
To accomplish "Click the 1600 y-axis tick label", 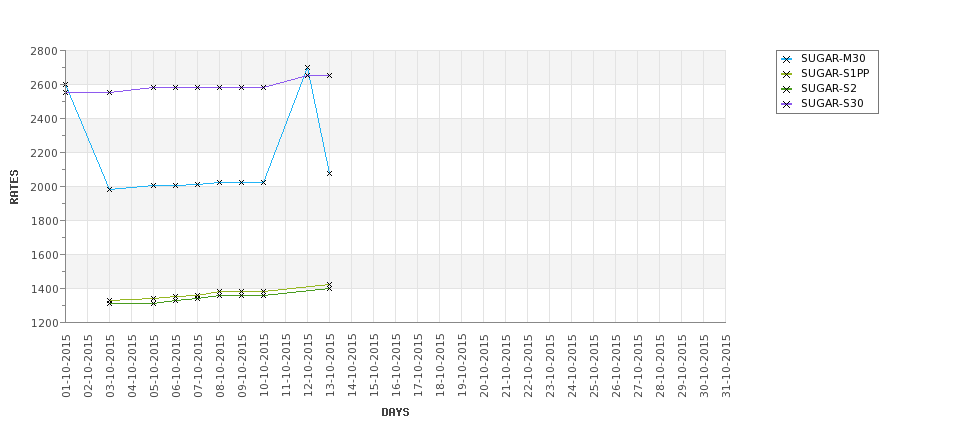I will click(x=44, y=255).
